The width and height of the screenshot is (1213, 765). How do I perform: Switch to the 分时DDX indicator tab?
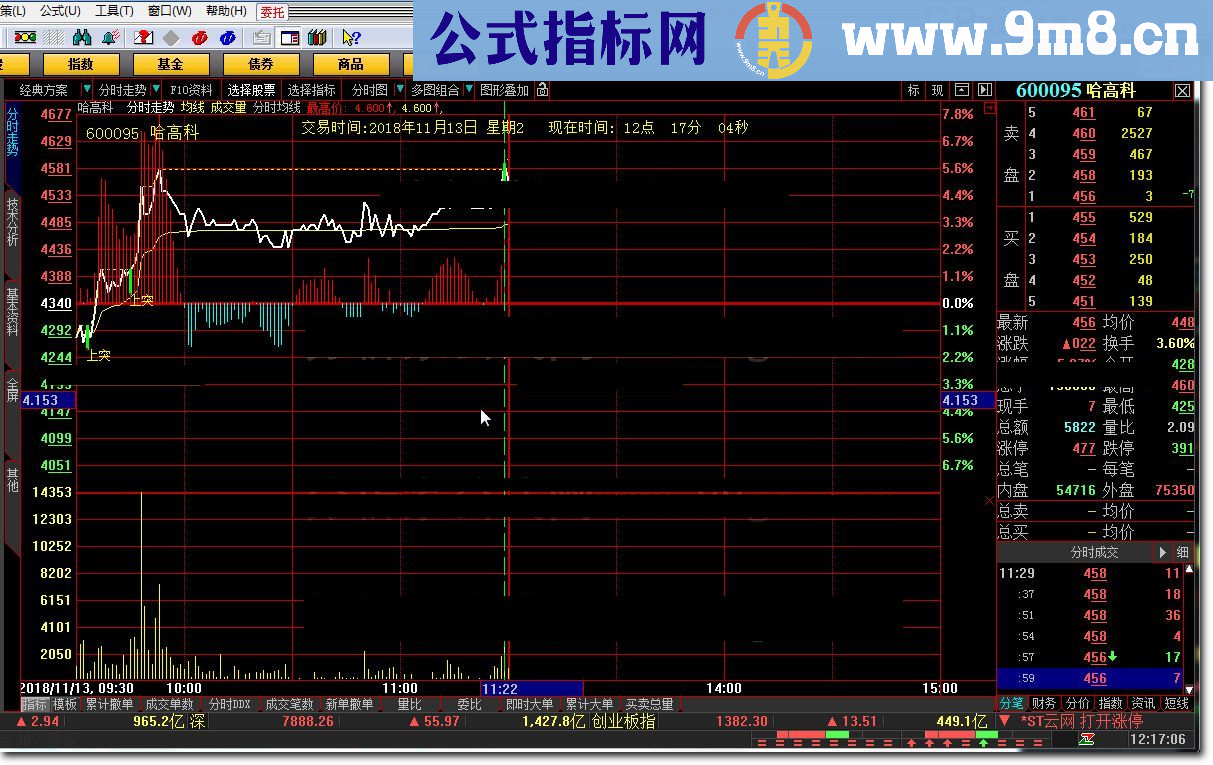229,704
